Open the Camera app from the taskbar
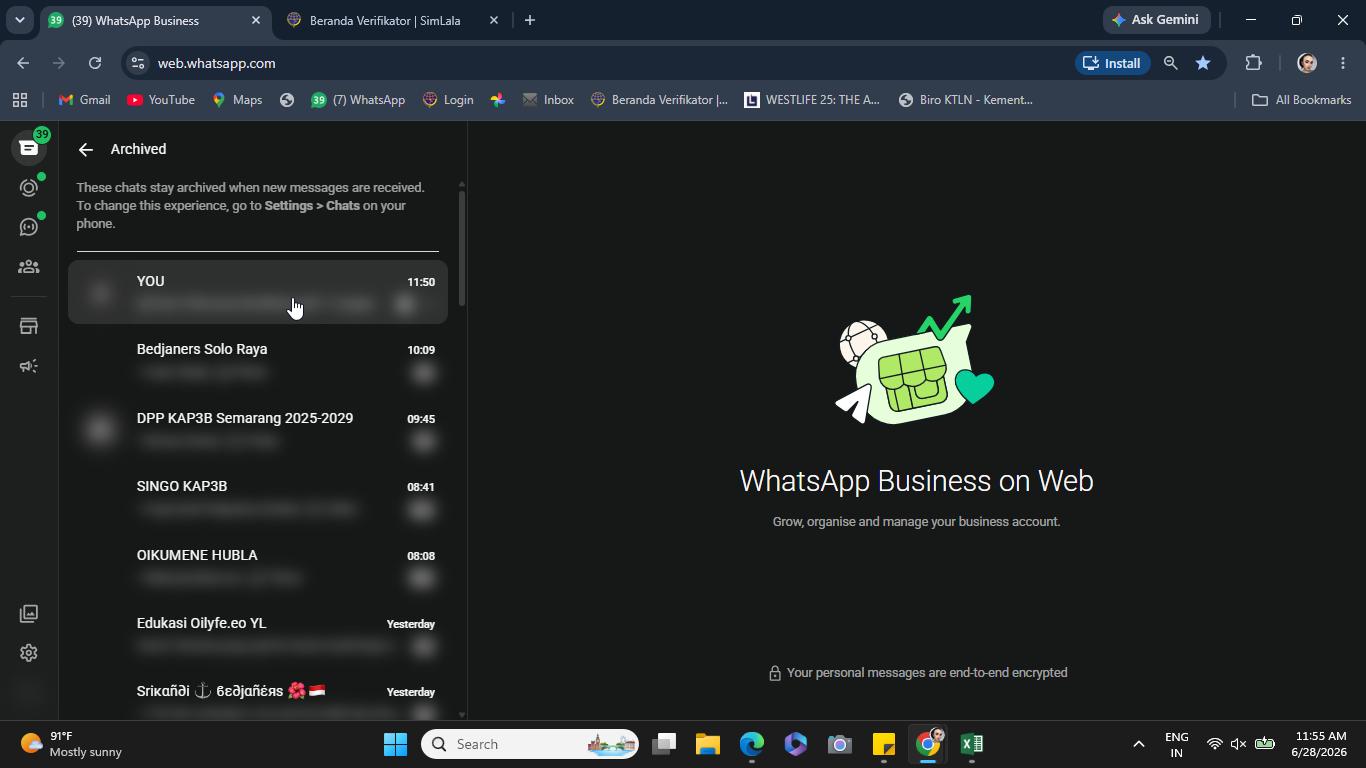 [840, 744]
